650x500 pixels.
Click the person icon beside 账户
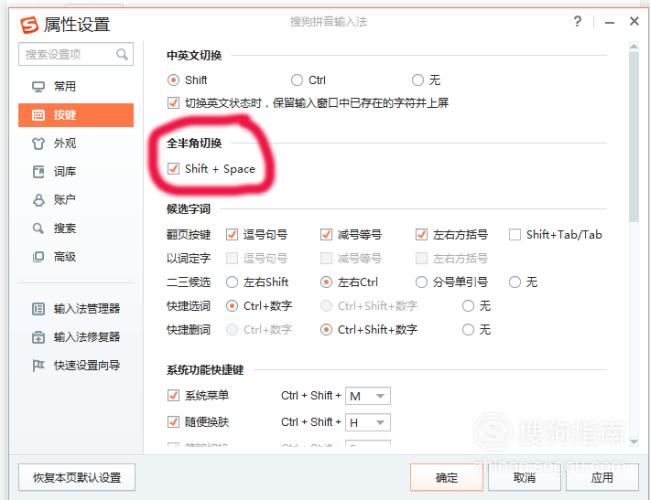pos(38,200)
